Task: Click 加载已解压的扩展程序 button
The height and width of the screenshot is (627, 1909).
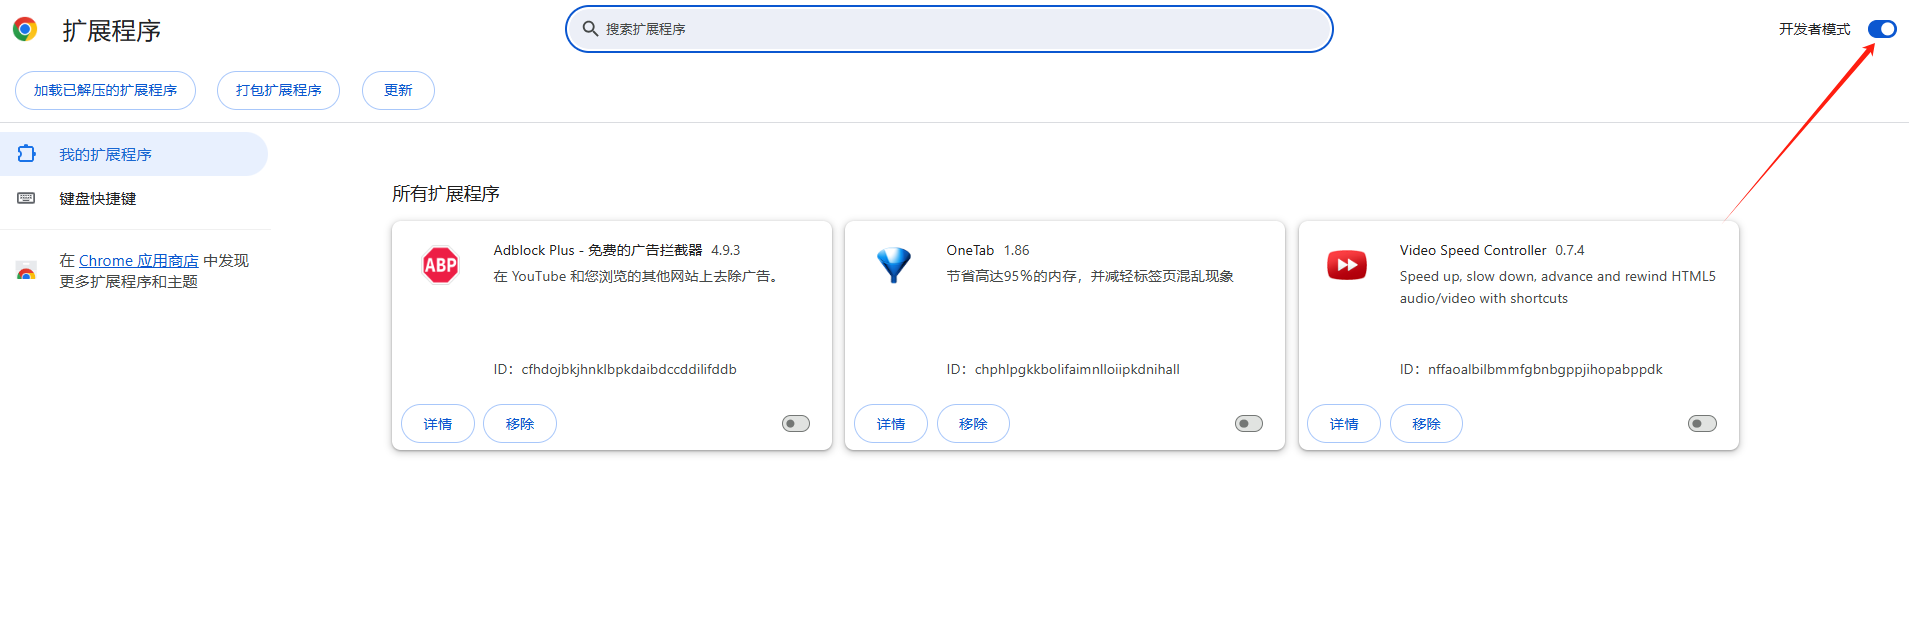Action: click(105, 90)
